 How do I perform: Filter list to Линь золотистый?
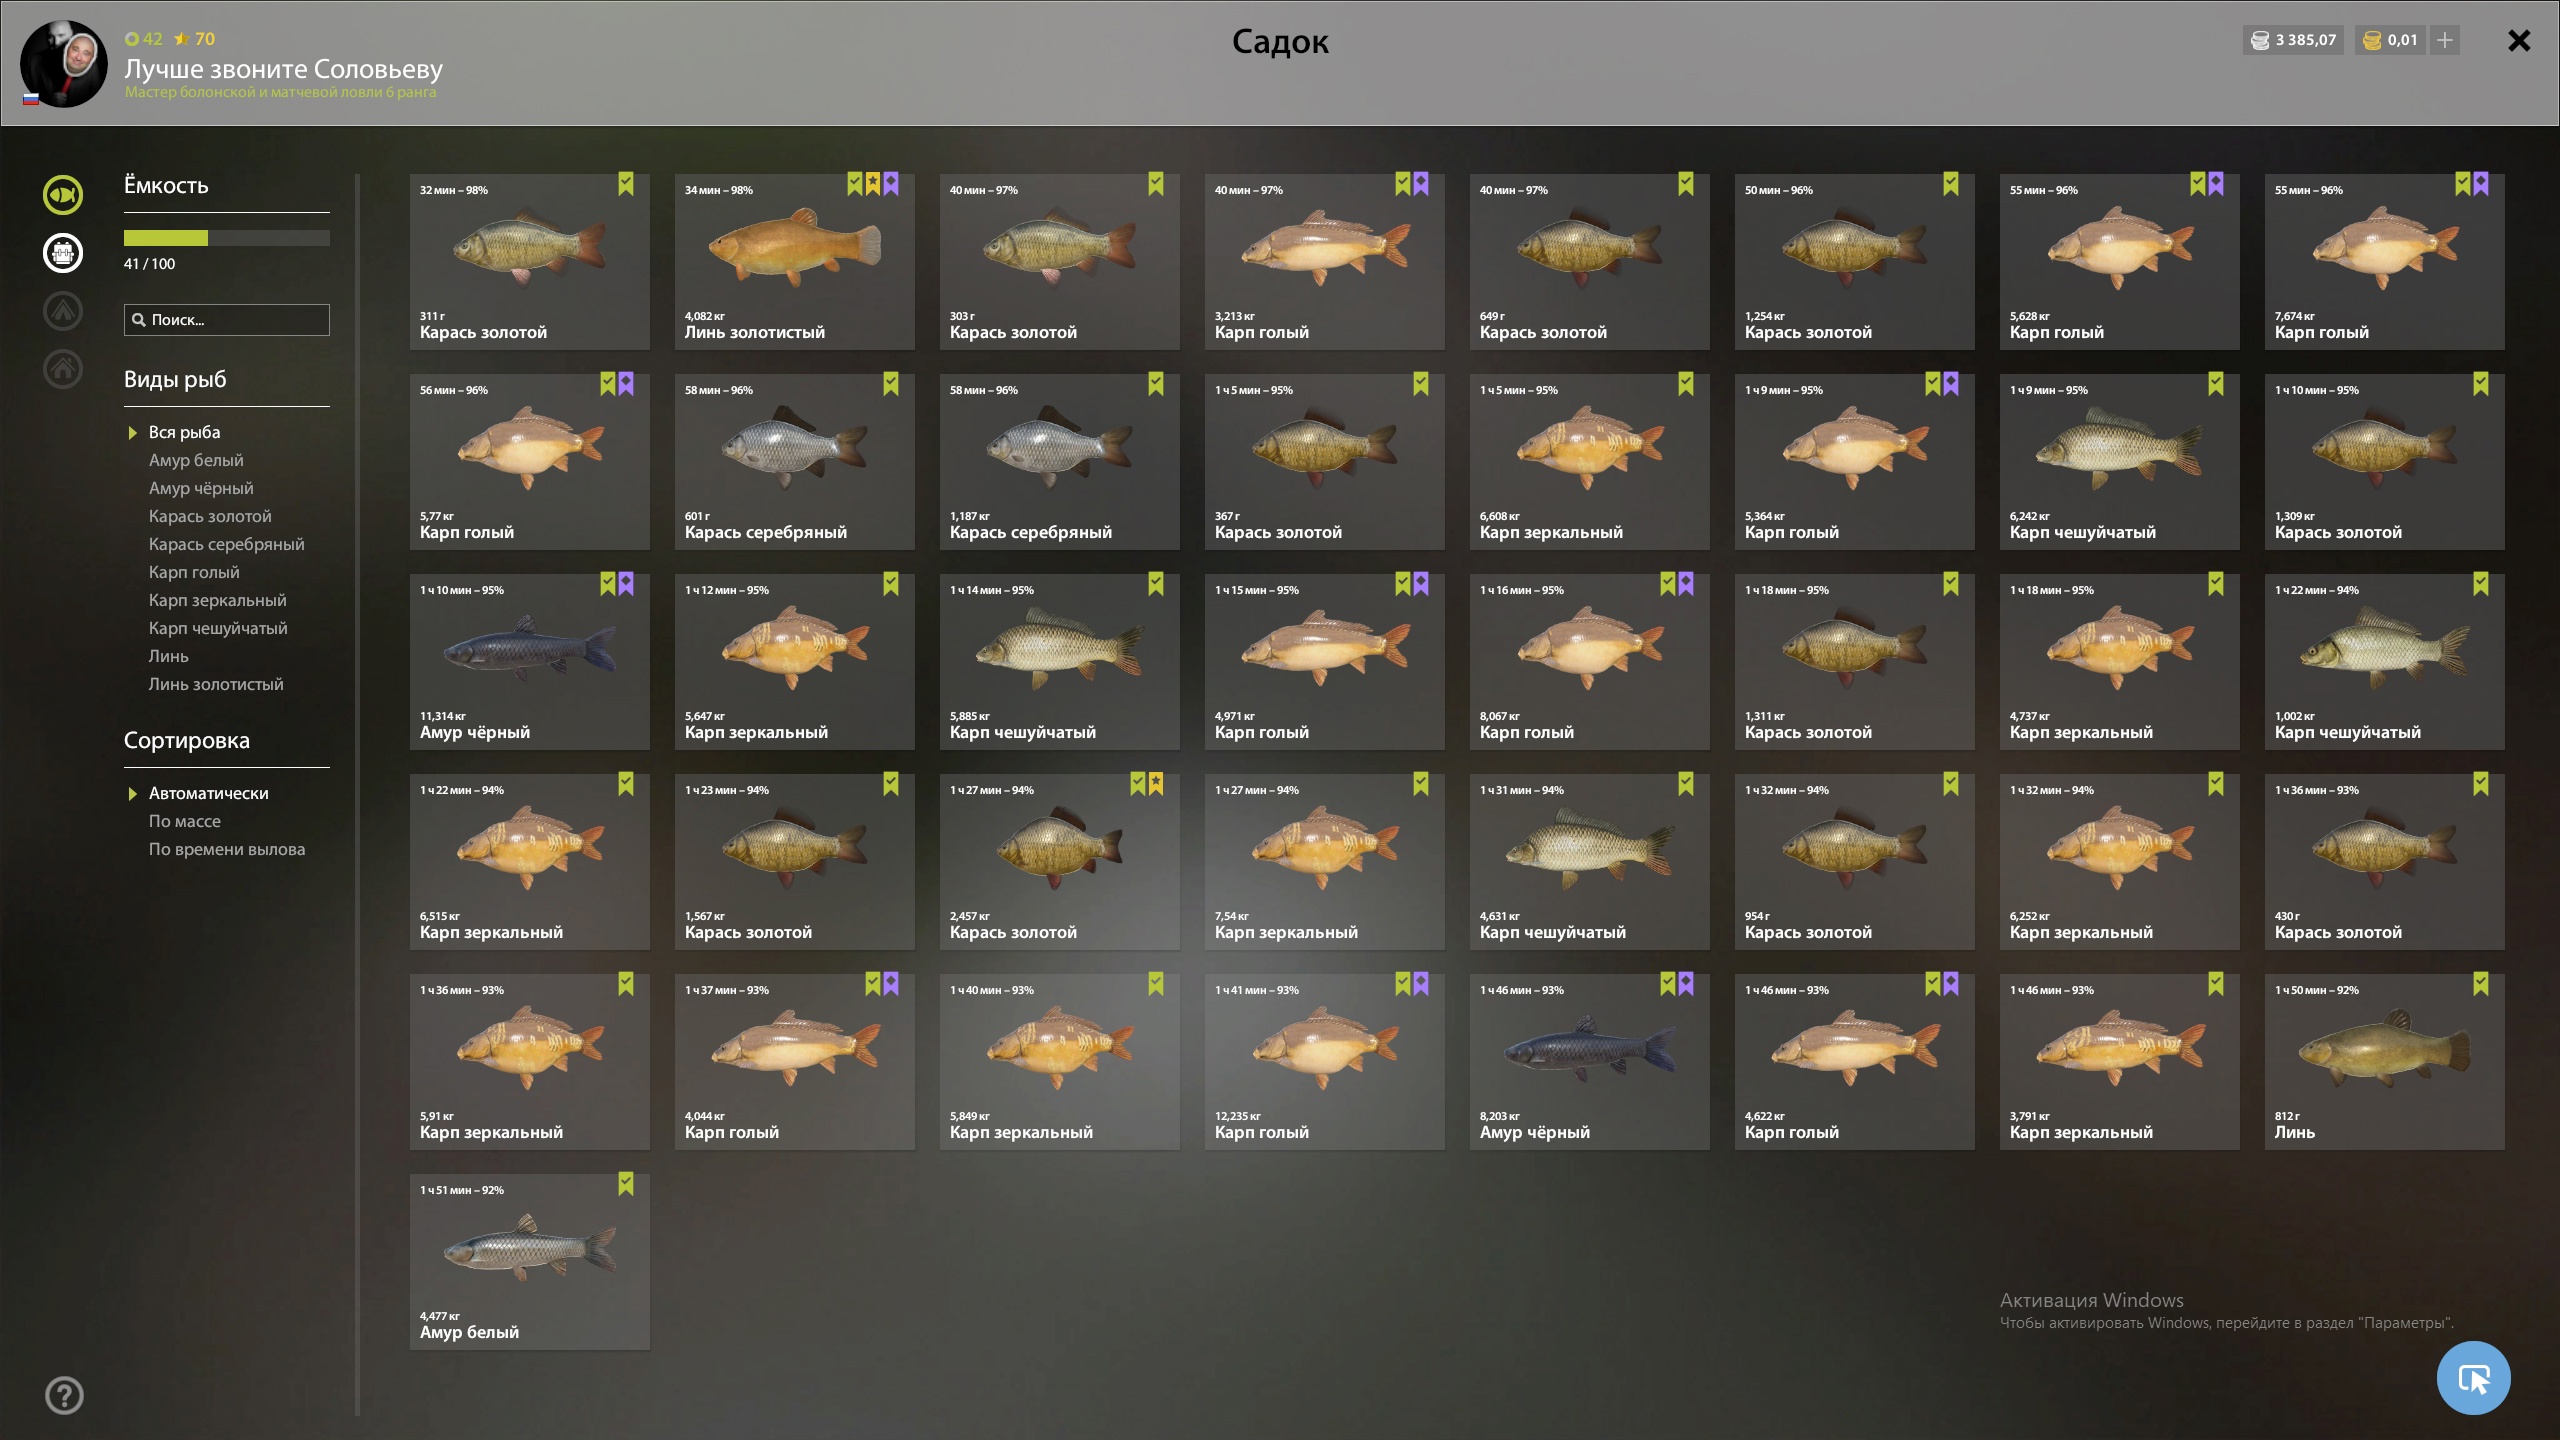click(216, 684)
